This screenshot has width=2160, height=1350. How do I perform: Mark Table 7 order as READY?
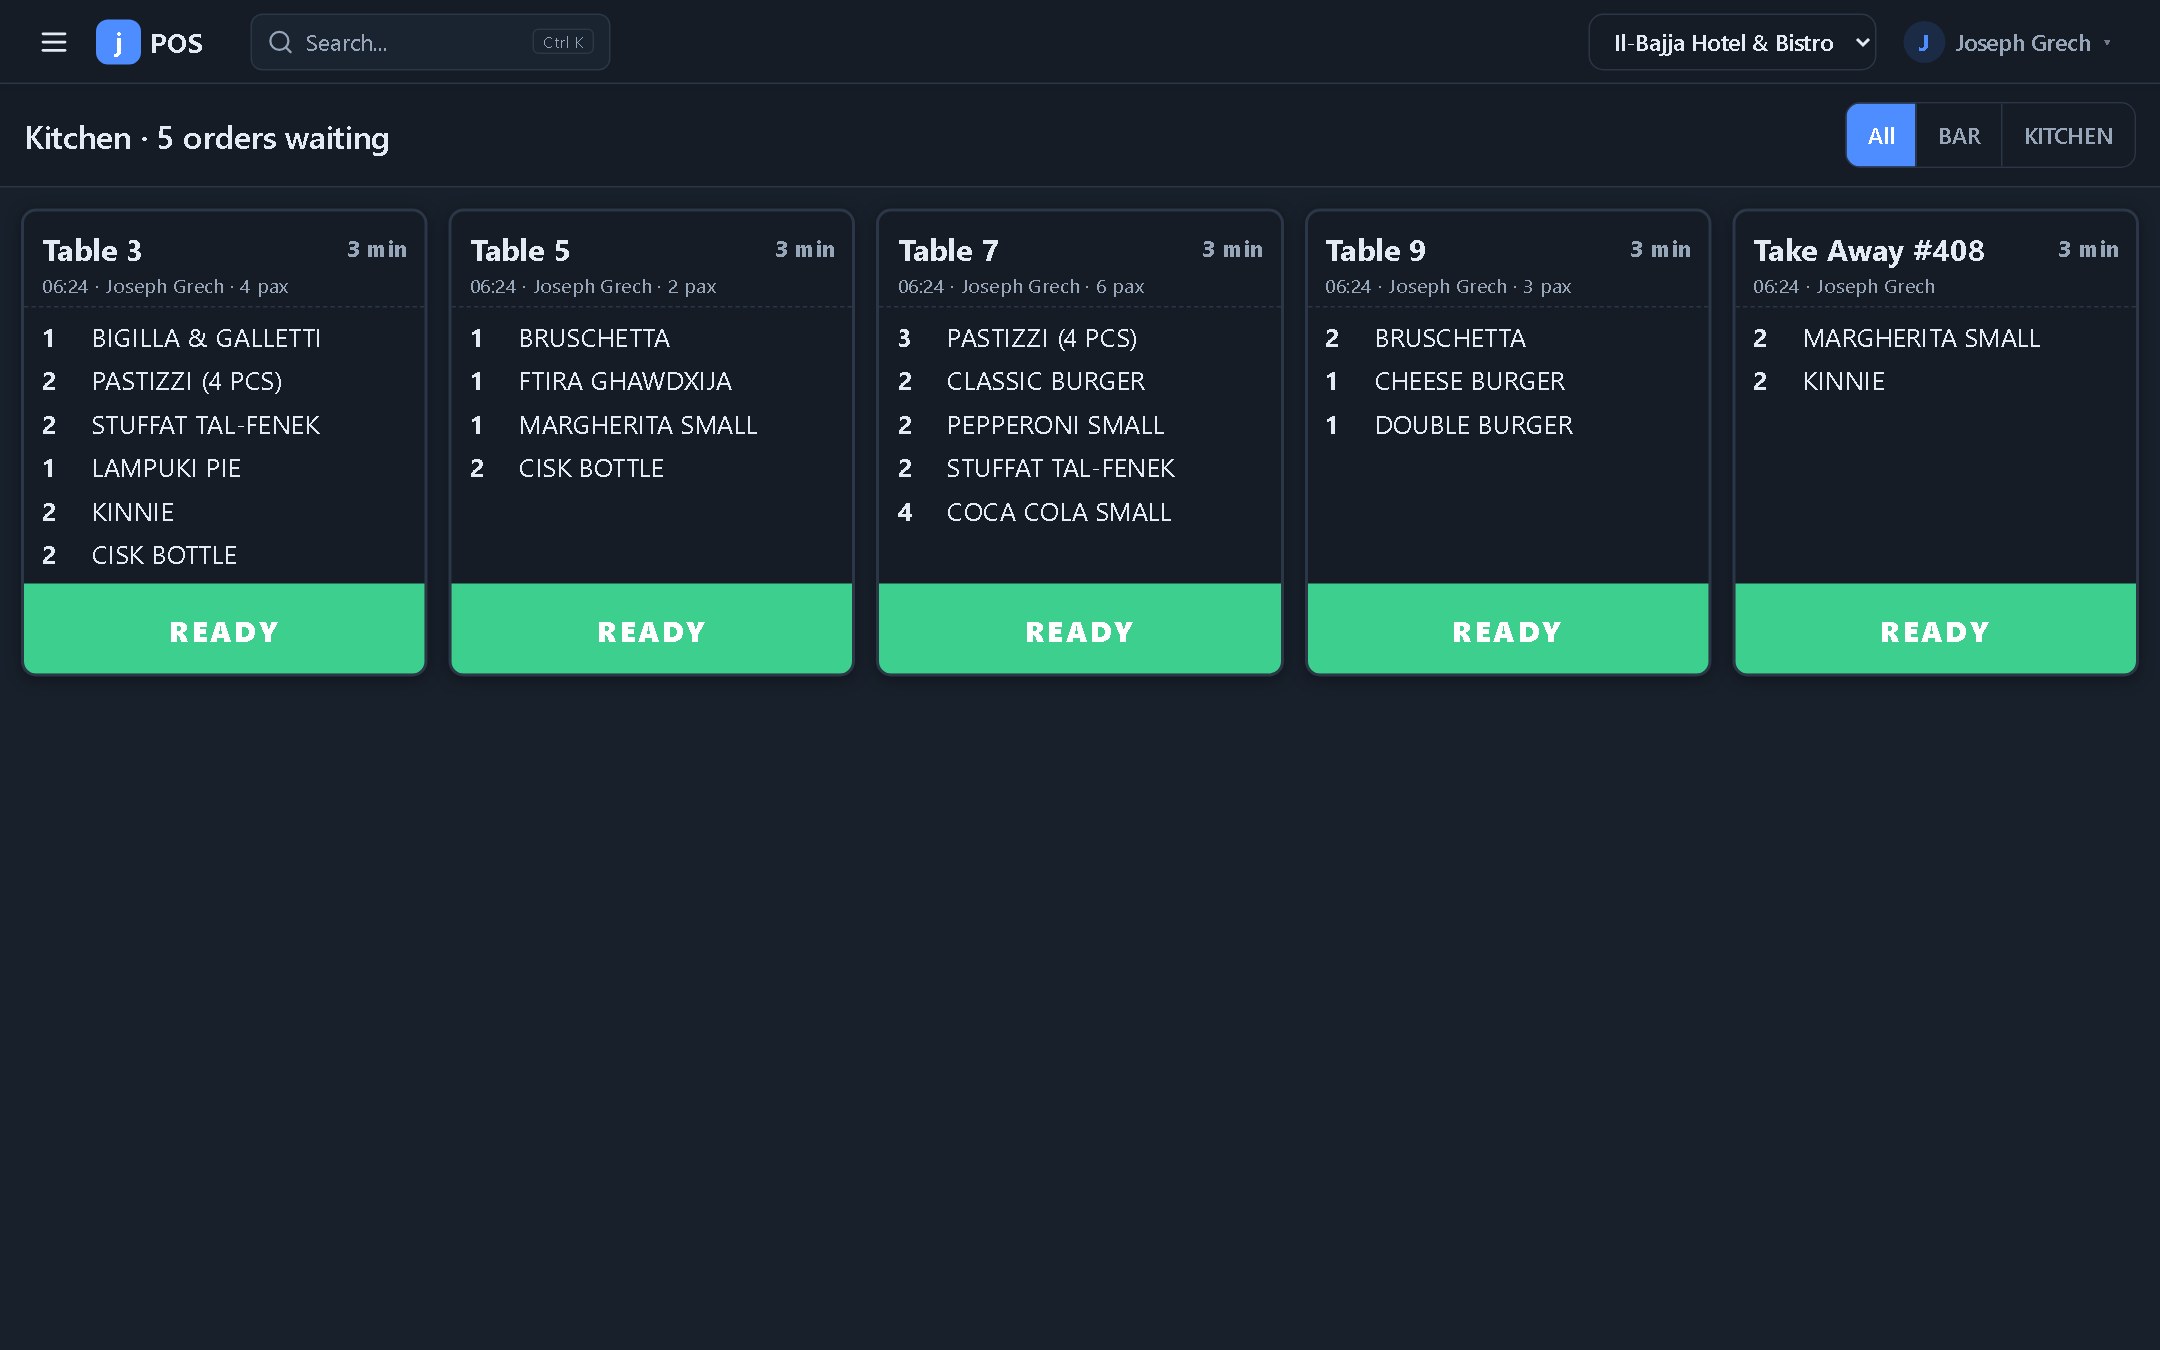click(1080, 629)
